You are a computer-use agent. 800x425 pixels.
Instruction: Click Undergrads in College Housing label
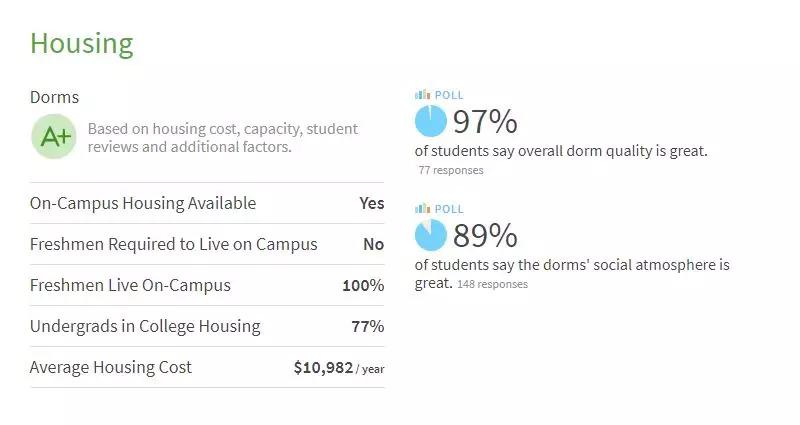pyautogui.click(x=145, y=326)
